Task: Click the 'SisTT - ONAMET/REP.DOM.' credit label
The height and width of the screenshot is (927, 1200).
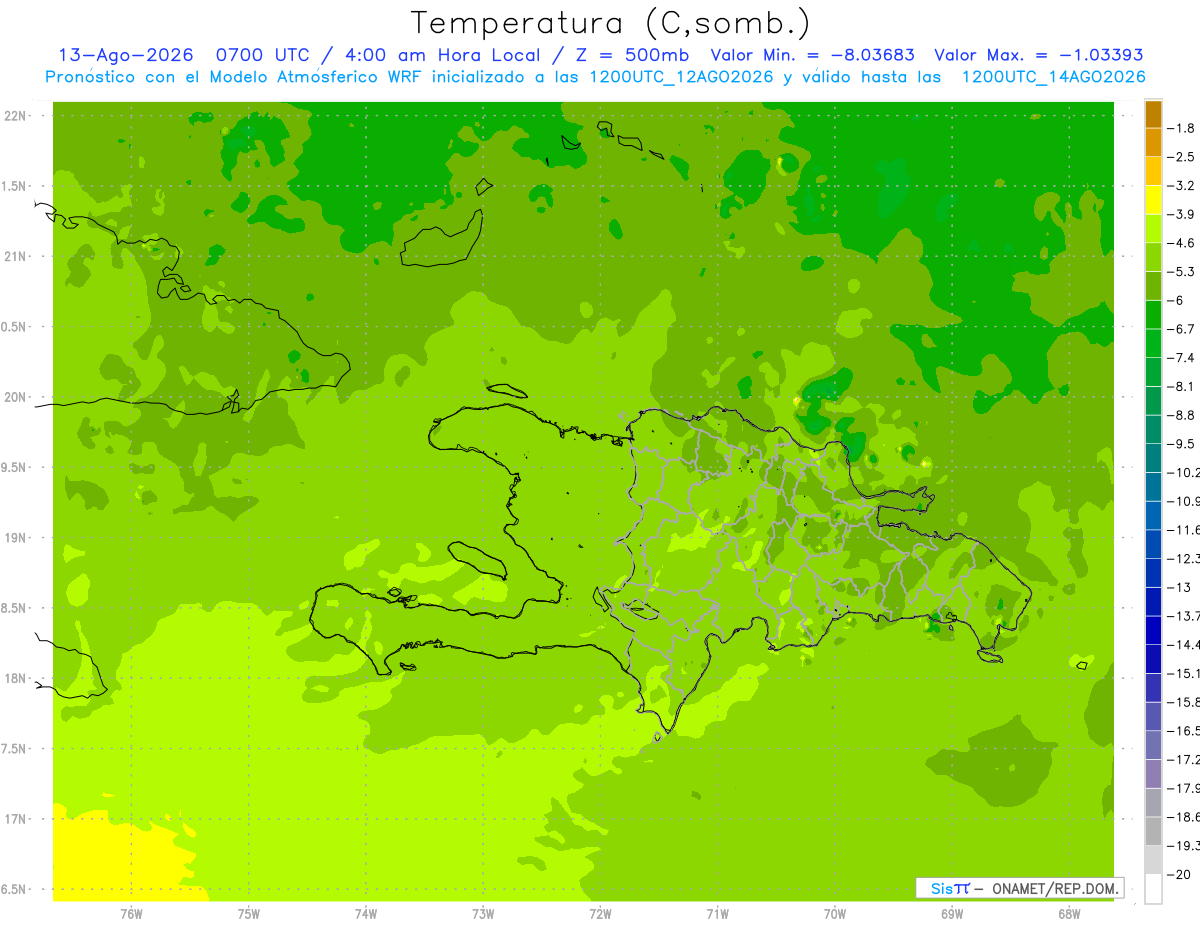Action: [1019, 888]
